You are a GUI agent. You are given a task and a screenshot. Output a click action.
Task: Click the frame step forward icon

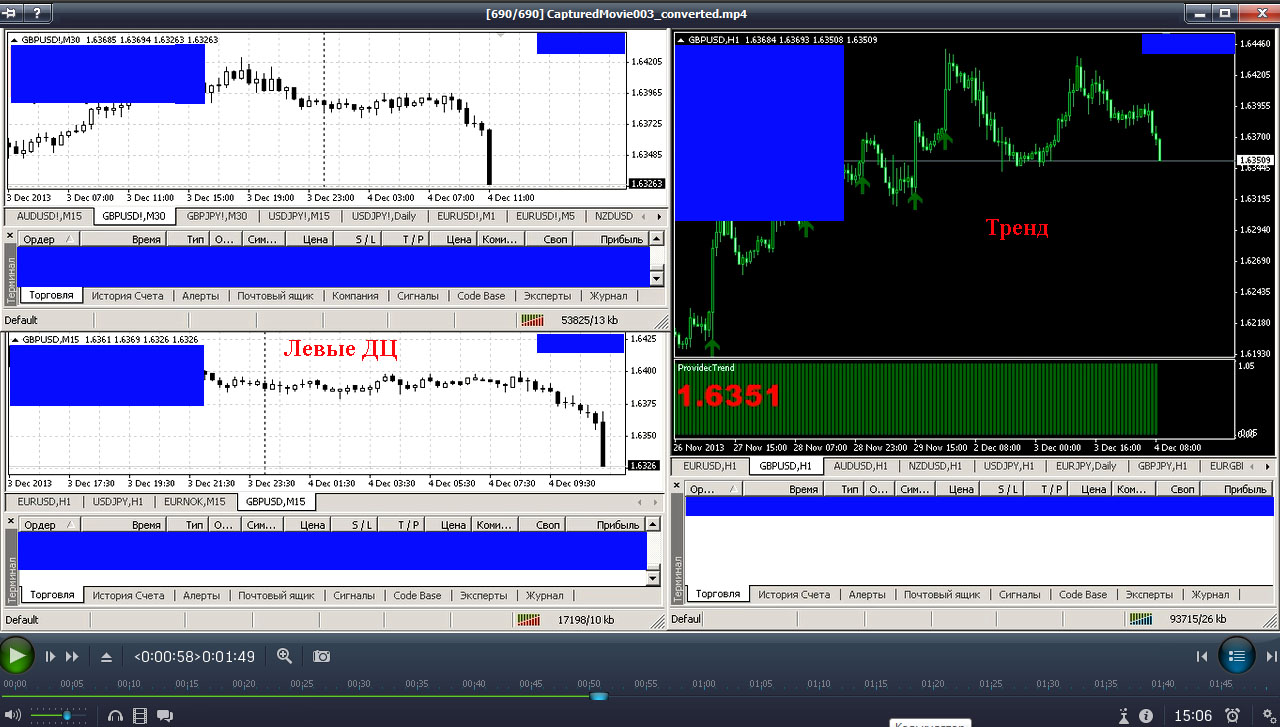[50, 657]
